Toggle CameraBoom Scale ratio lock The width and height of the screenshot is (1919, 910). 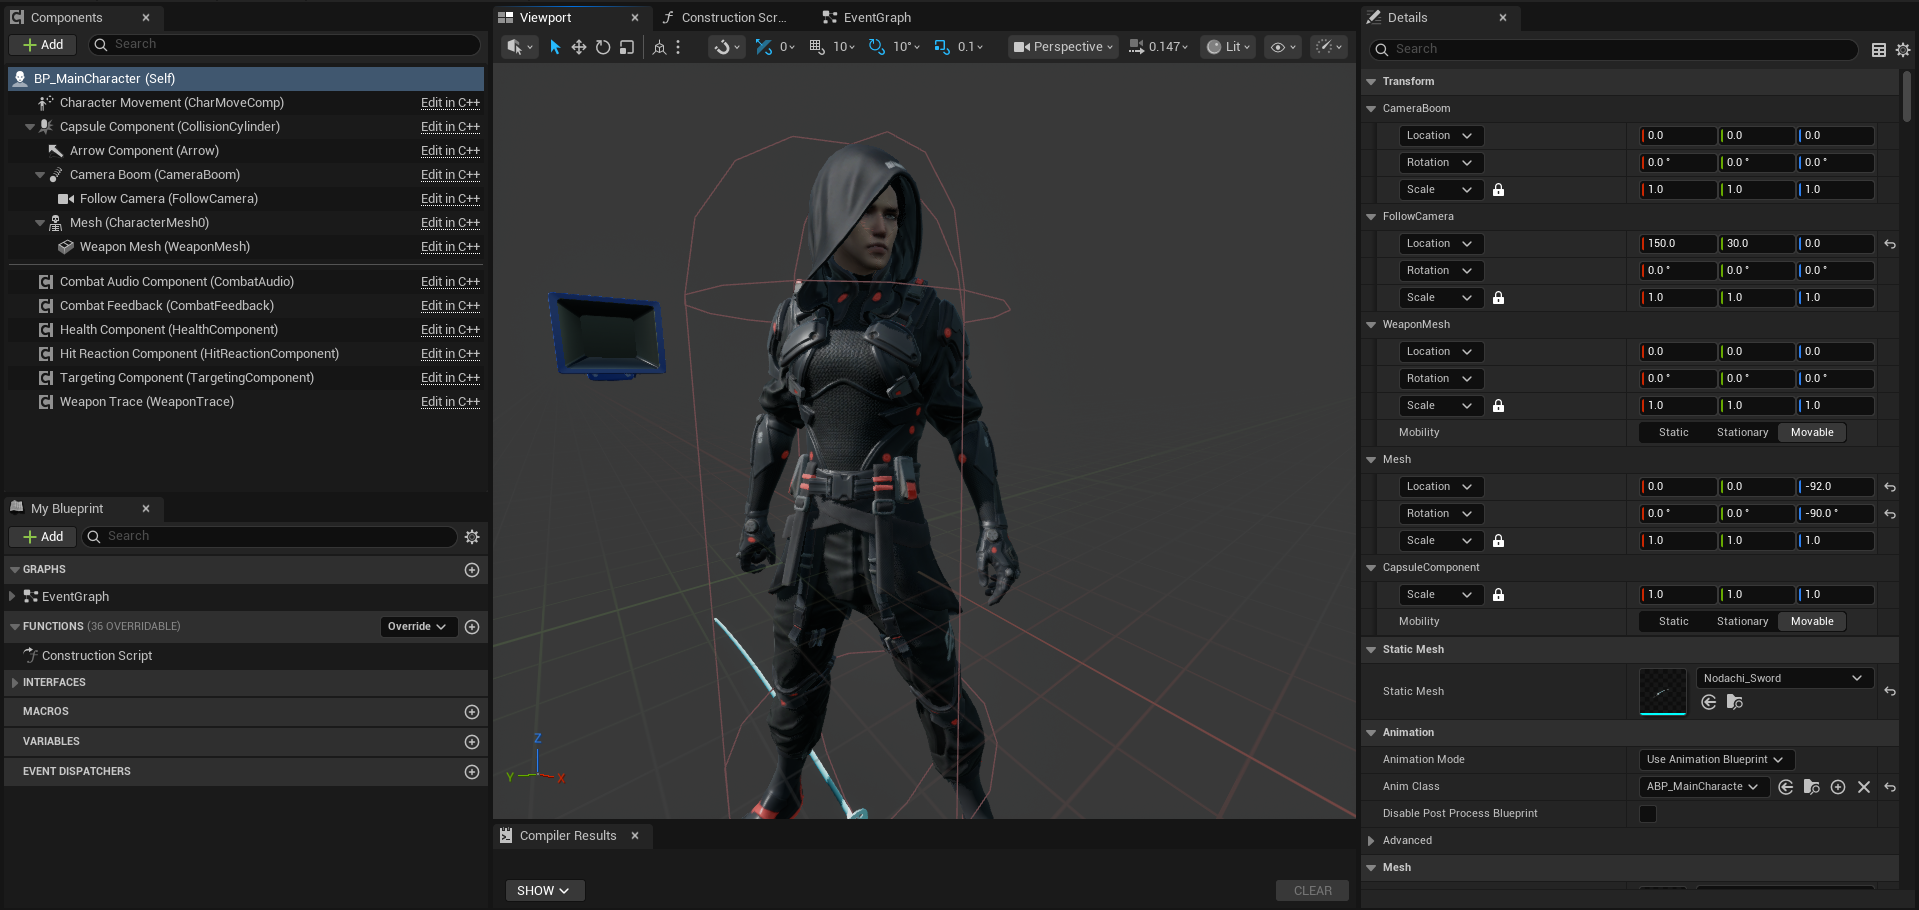pos(1498,190)
